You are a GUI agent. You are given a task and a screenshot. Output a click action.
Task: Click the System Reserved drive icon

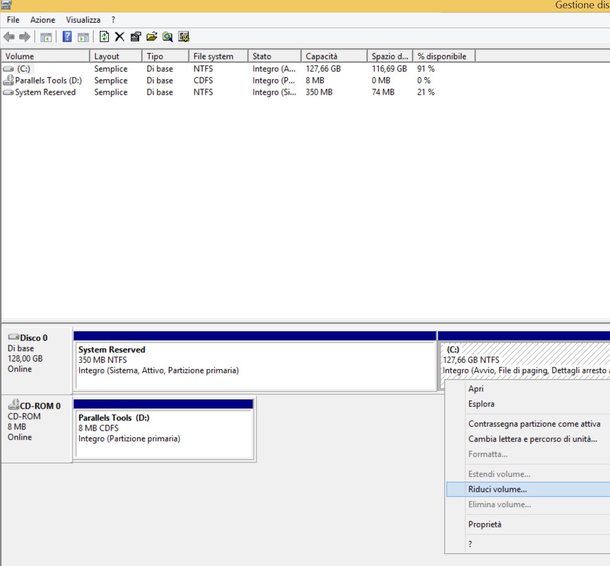pos(8,93)
